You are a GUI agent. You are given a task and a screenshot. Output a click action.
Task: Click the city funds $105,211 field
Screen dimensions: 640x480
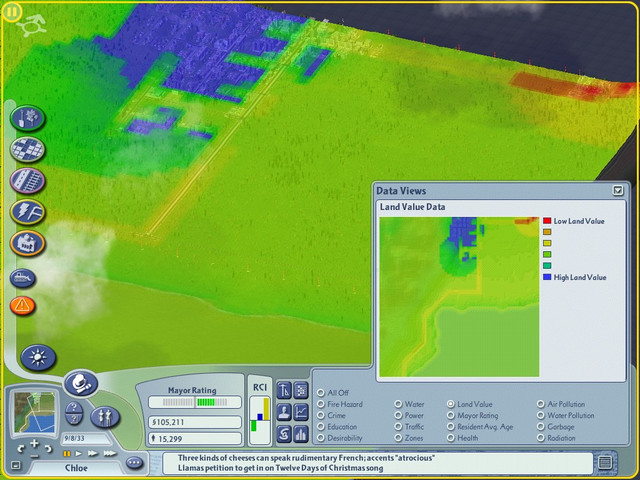coord(195,422)
